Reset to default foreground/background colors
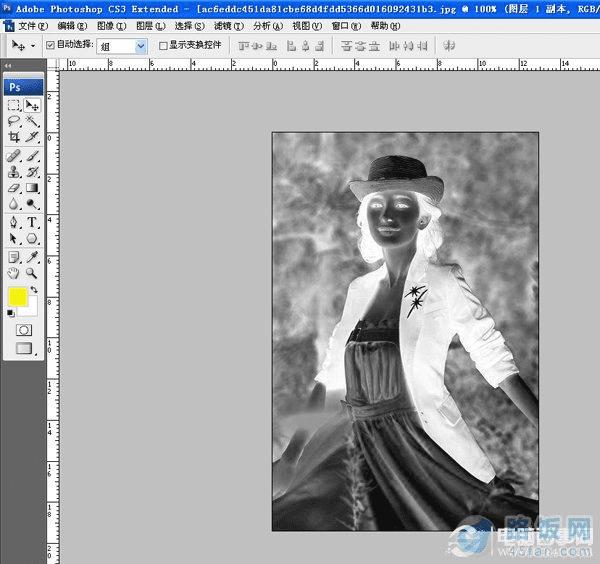 point(11,313)
